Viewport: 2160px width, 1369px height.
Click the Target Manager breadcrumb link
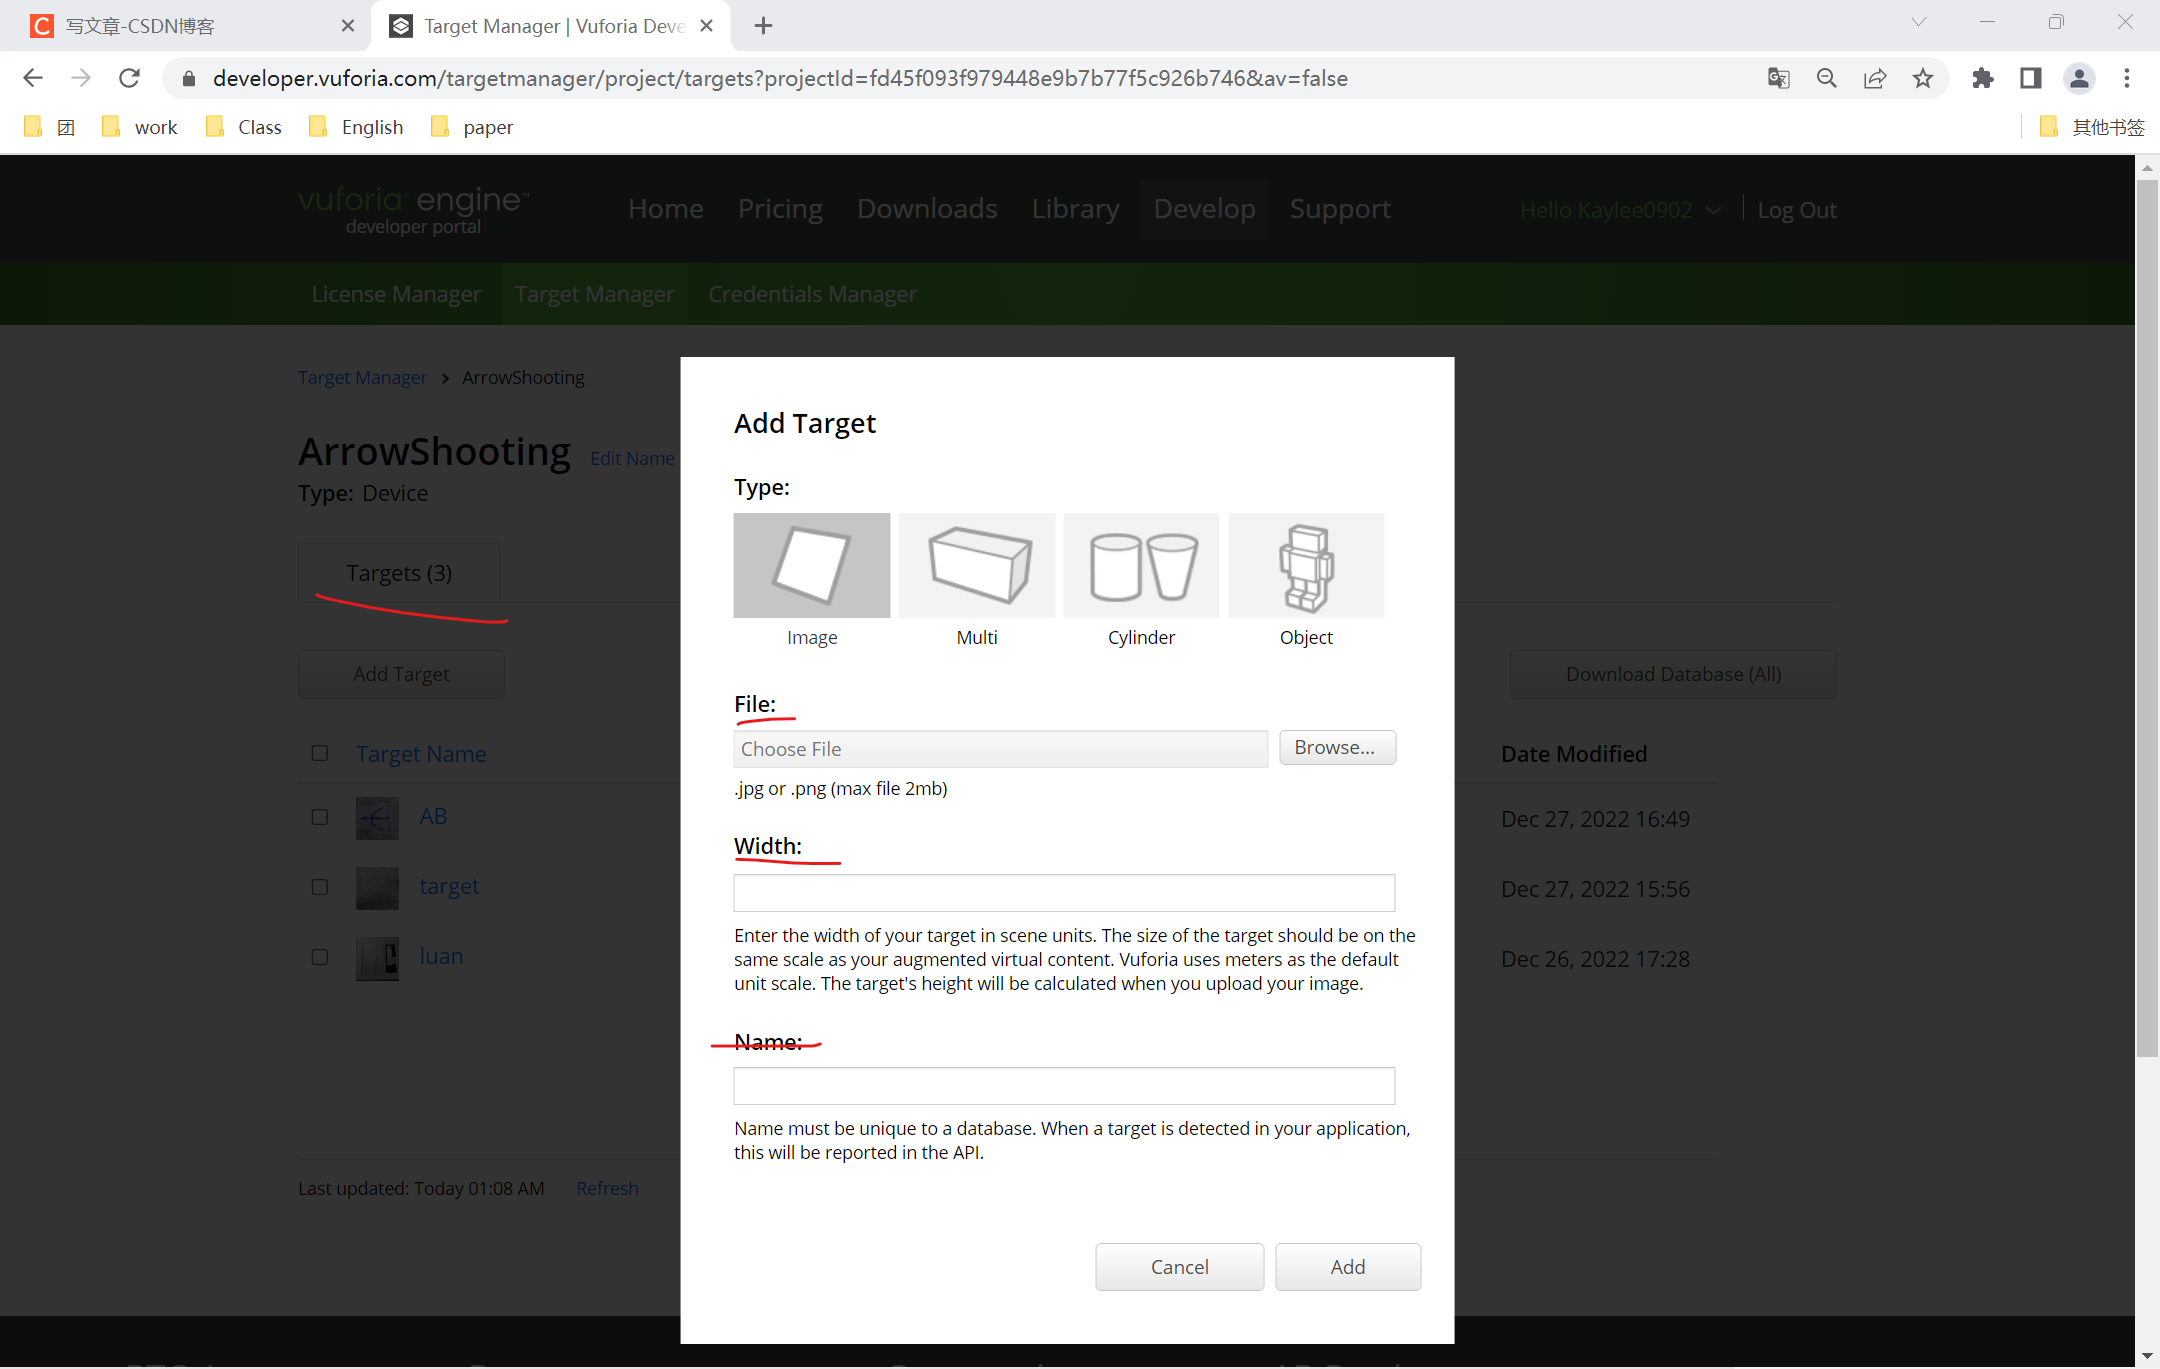pos(362,377)
